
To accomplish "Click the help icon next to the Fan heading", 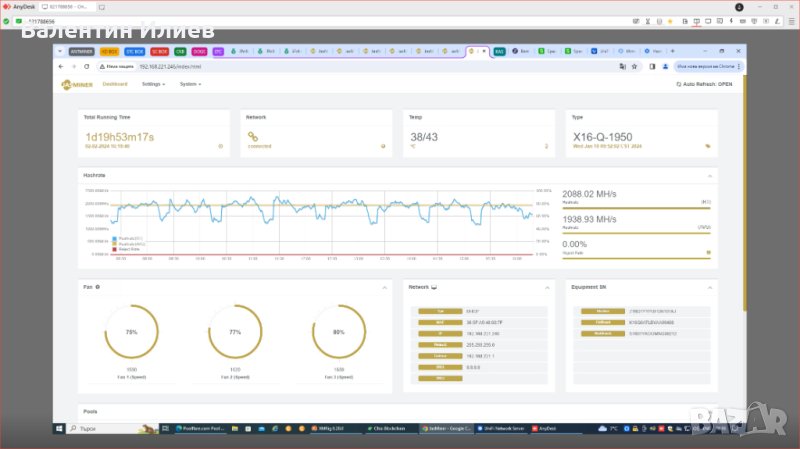I will click(x=97, y=287).
